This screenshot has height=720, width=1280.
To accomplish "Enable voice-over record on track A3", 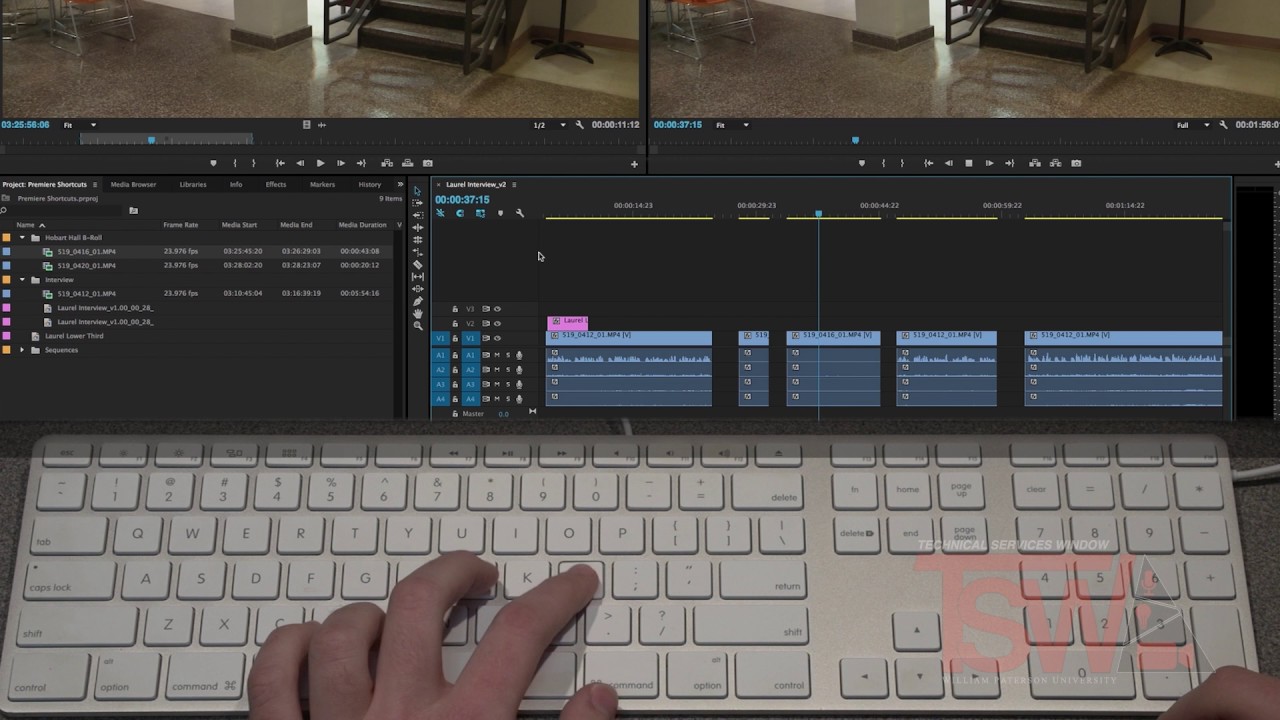I will click(x=519, y=384).
